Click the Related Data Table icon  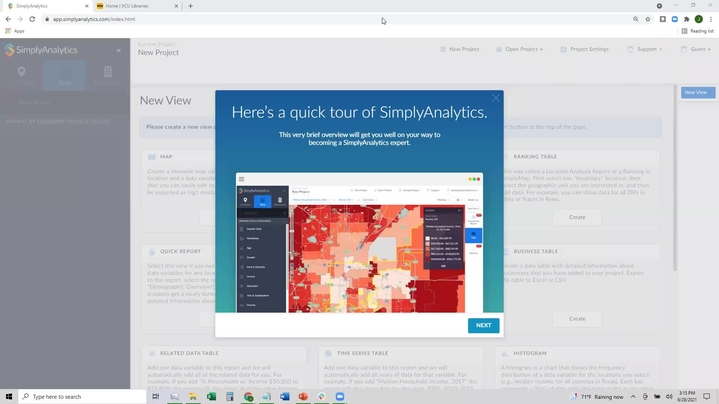pyautogui.click(x=152, y=354)
